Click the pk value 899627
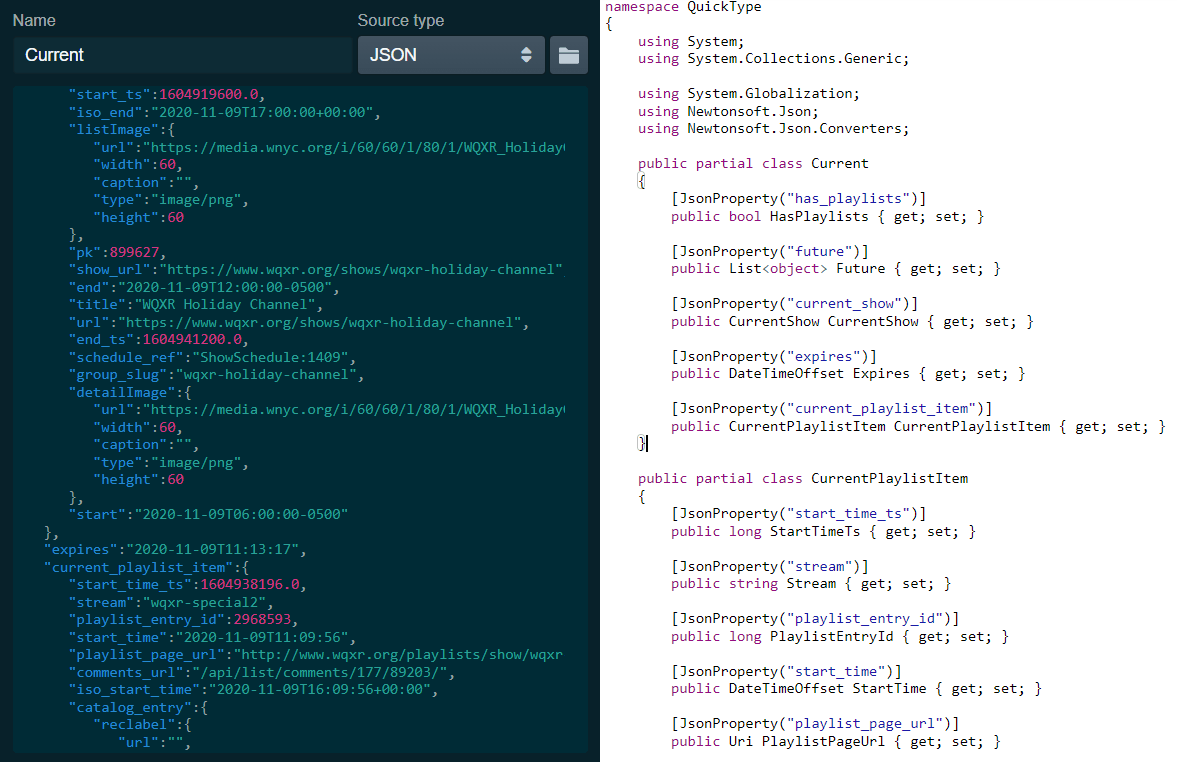 (138, 252)
